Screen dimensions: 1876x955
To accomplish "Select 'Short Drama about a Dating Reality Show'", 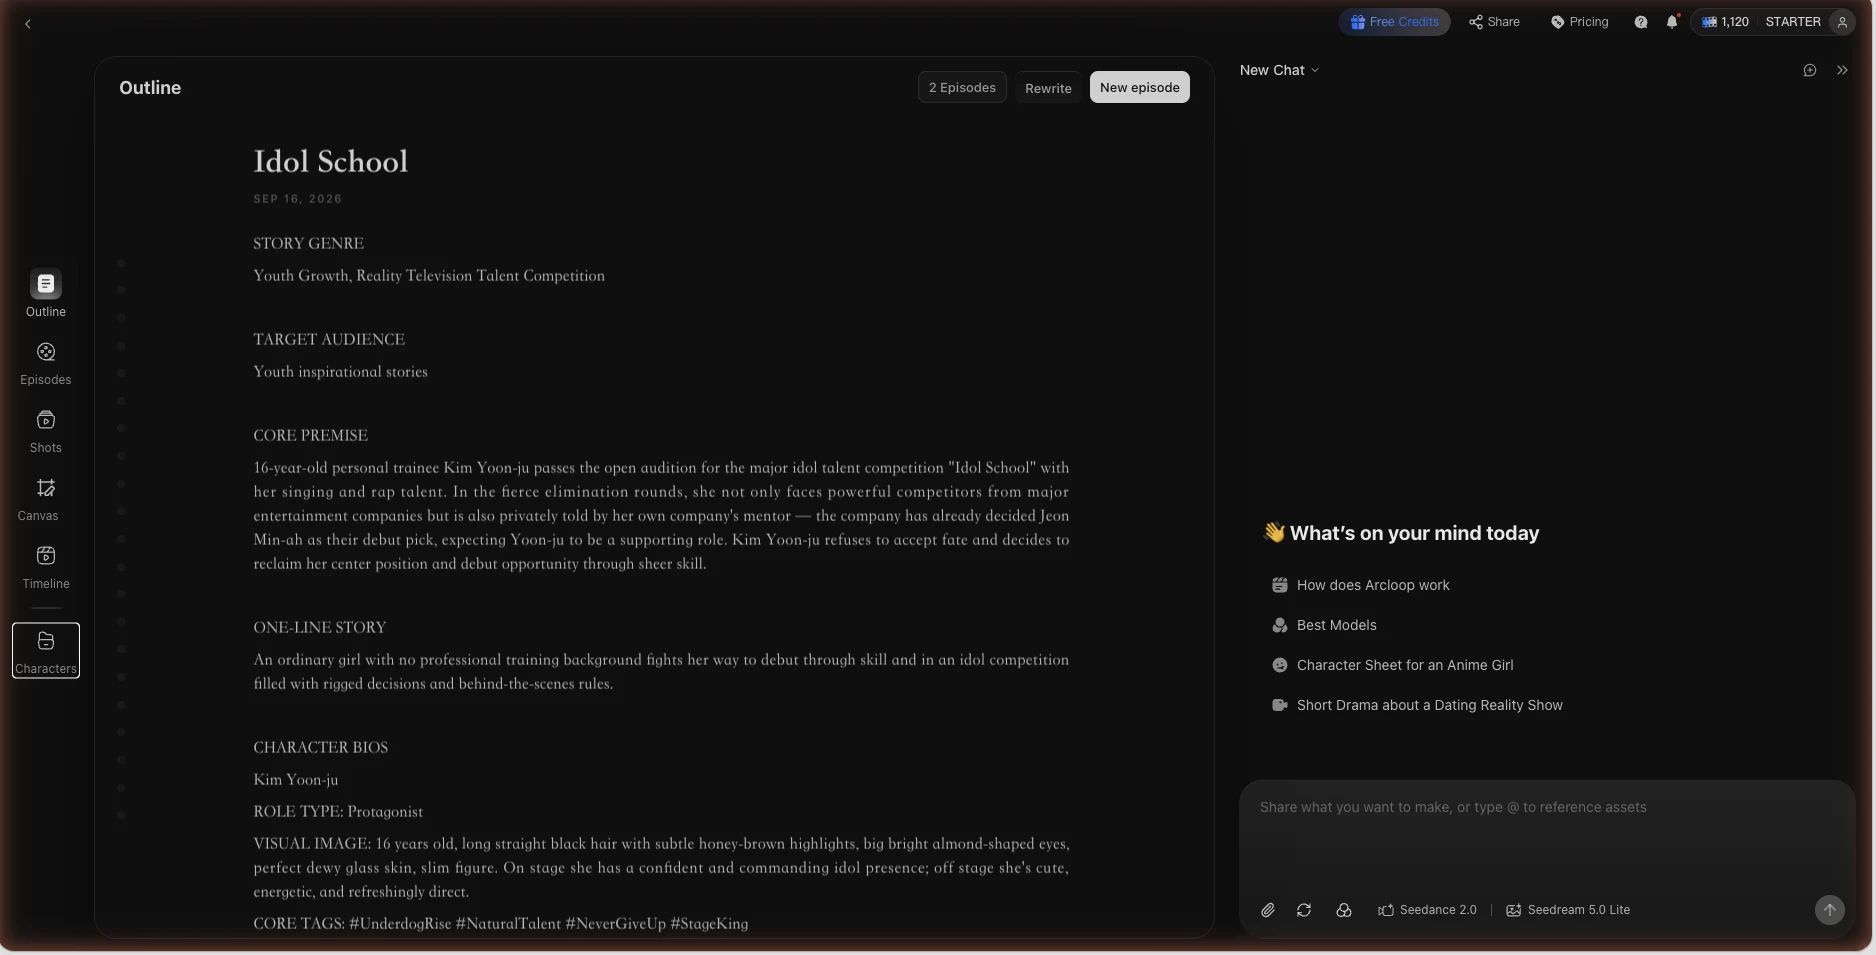I will 1417,705.
